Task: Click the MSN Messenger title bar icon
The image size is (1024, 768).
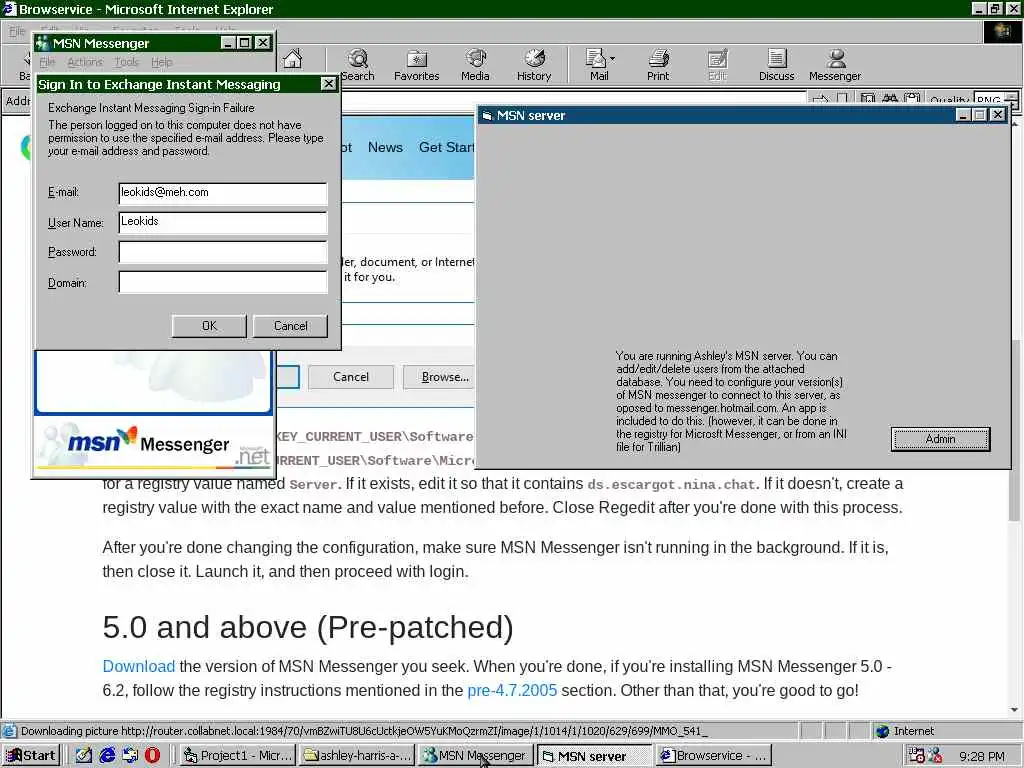Action: tap(42, 43)
